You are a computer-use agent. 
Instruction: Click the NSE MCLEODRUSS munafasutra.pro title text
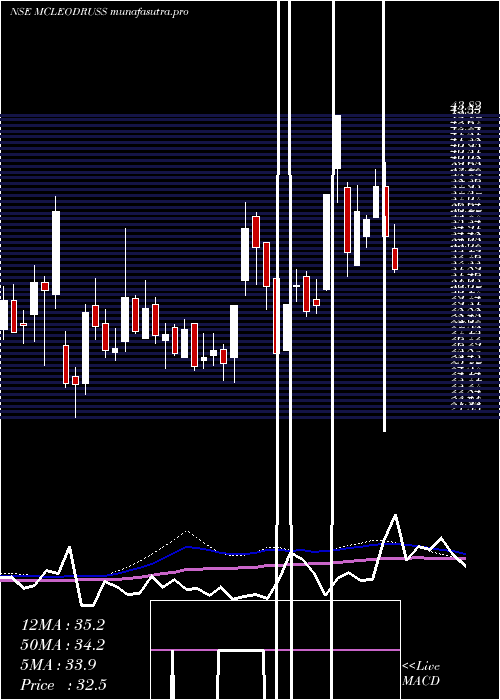pyautogui.click(x=99, y=12)
